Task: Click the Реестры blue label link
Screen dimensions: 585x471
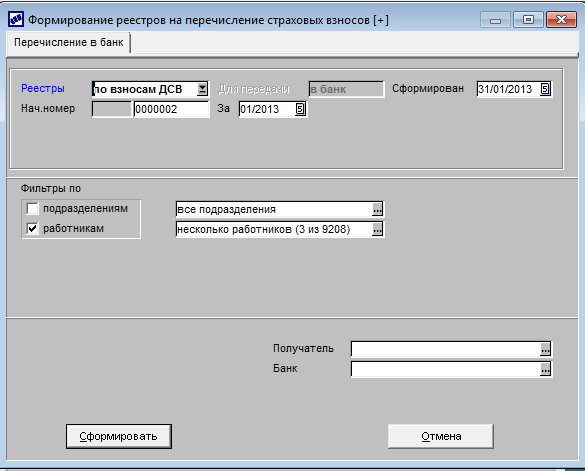Action: click(x=43, y=88)
